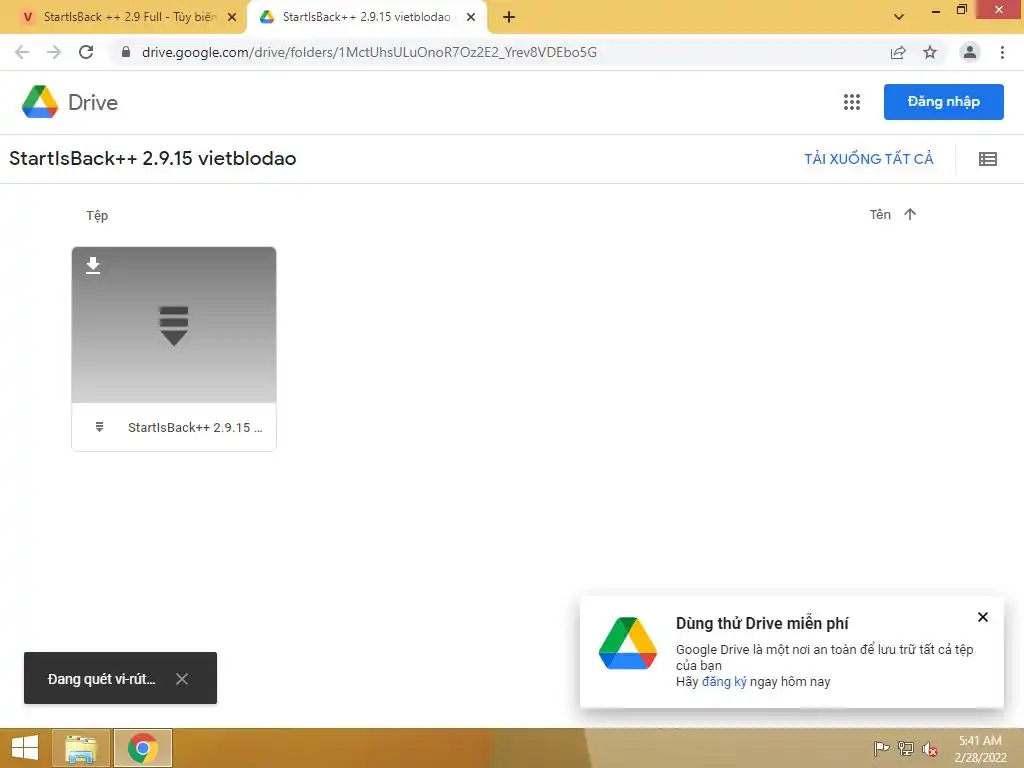Open File Explorer from taskbar

point(81,748)
